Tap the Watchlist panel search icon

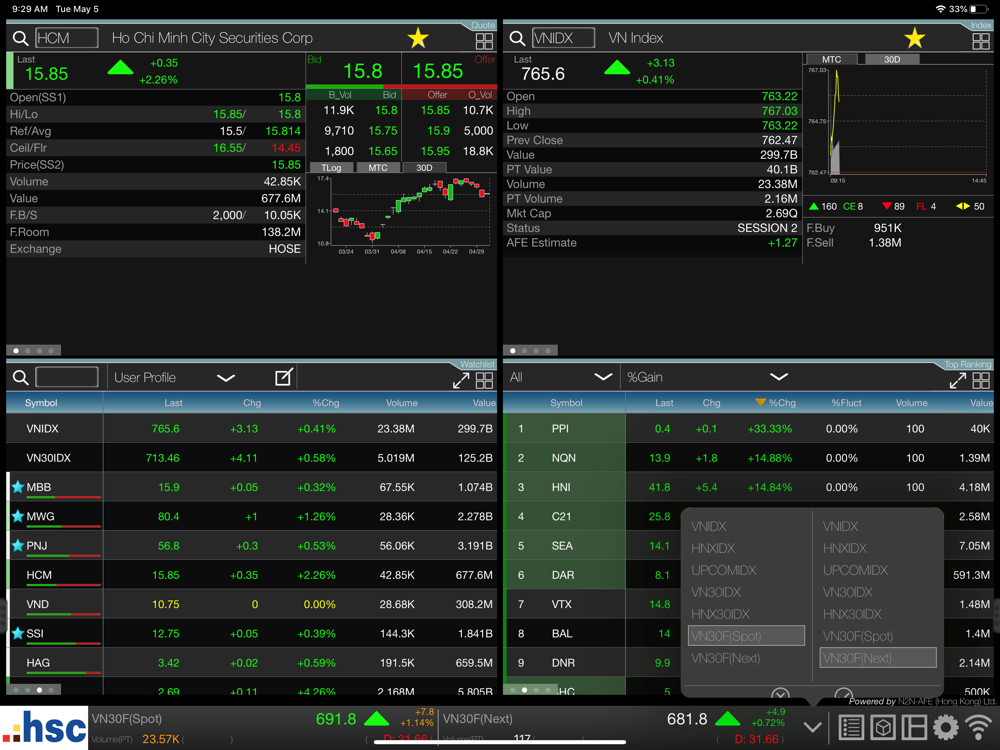coord(20,378)
